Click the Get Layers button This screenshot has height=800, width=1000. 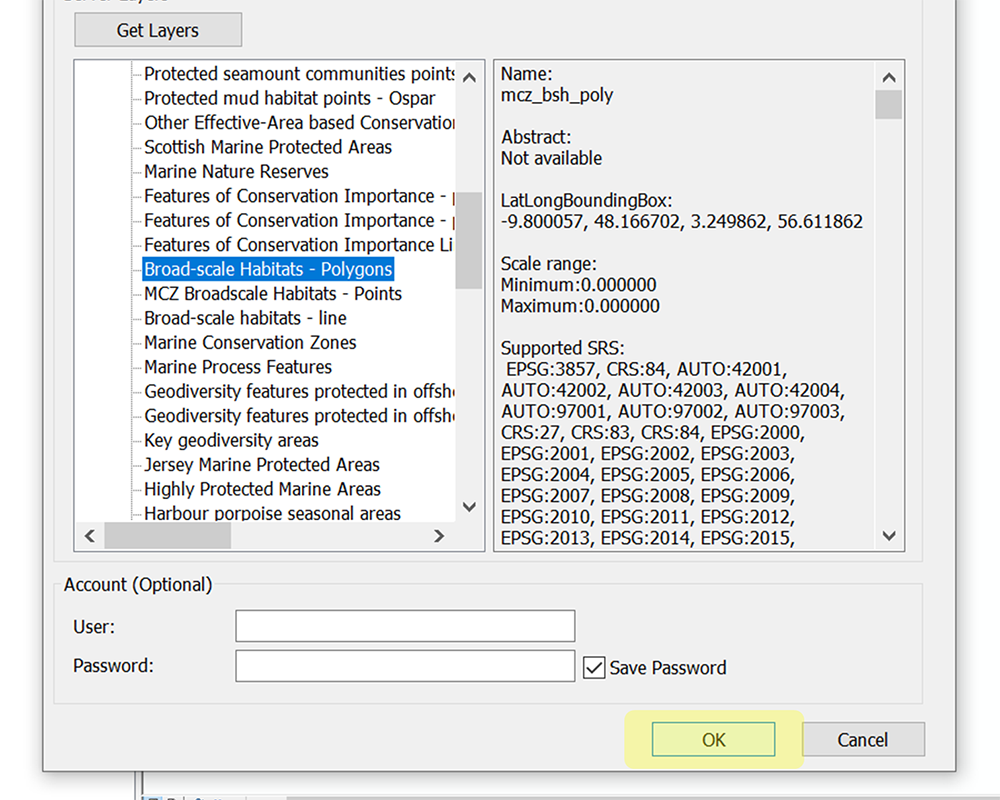tap(157, 29)
